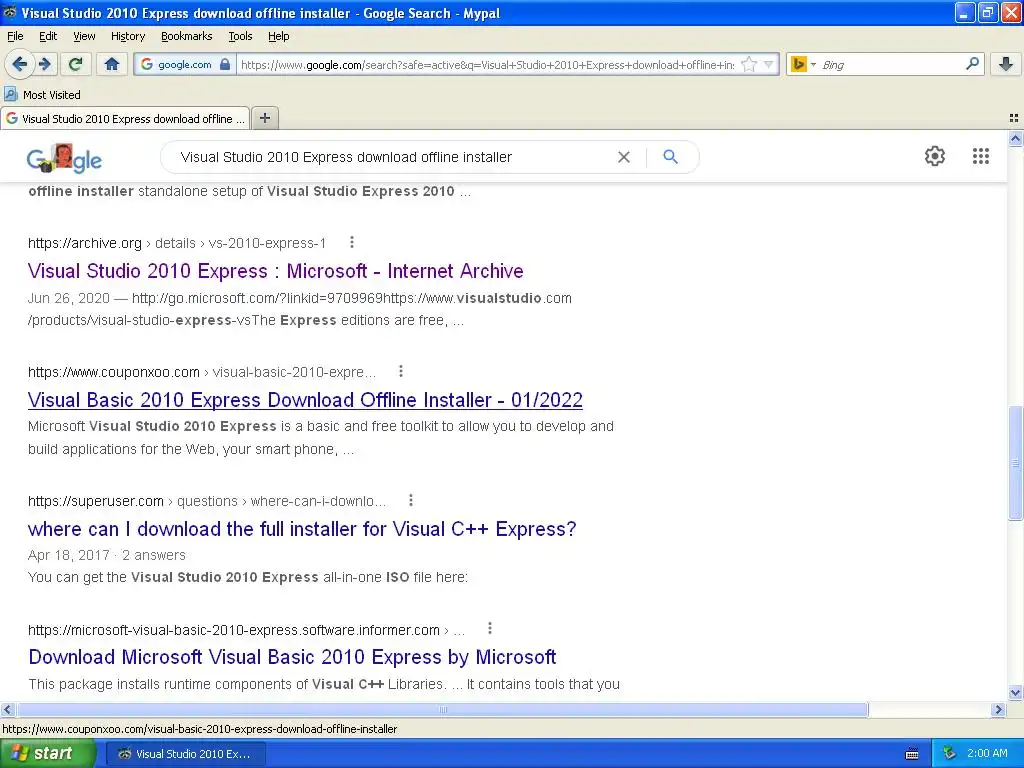Click the network tray icon near clock

(948, 753)
